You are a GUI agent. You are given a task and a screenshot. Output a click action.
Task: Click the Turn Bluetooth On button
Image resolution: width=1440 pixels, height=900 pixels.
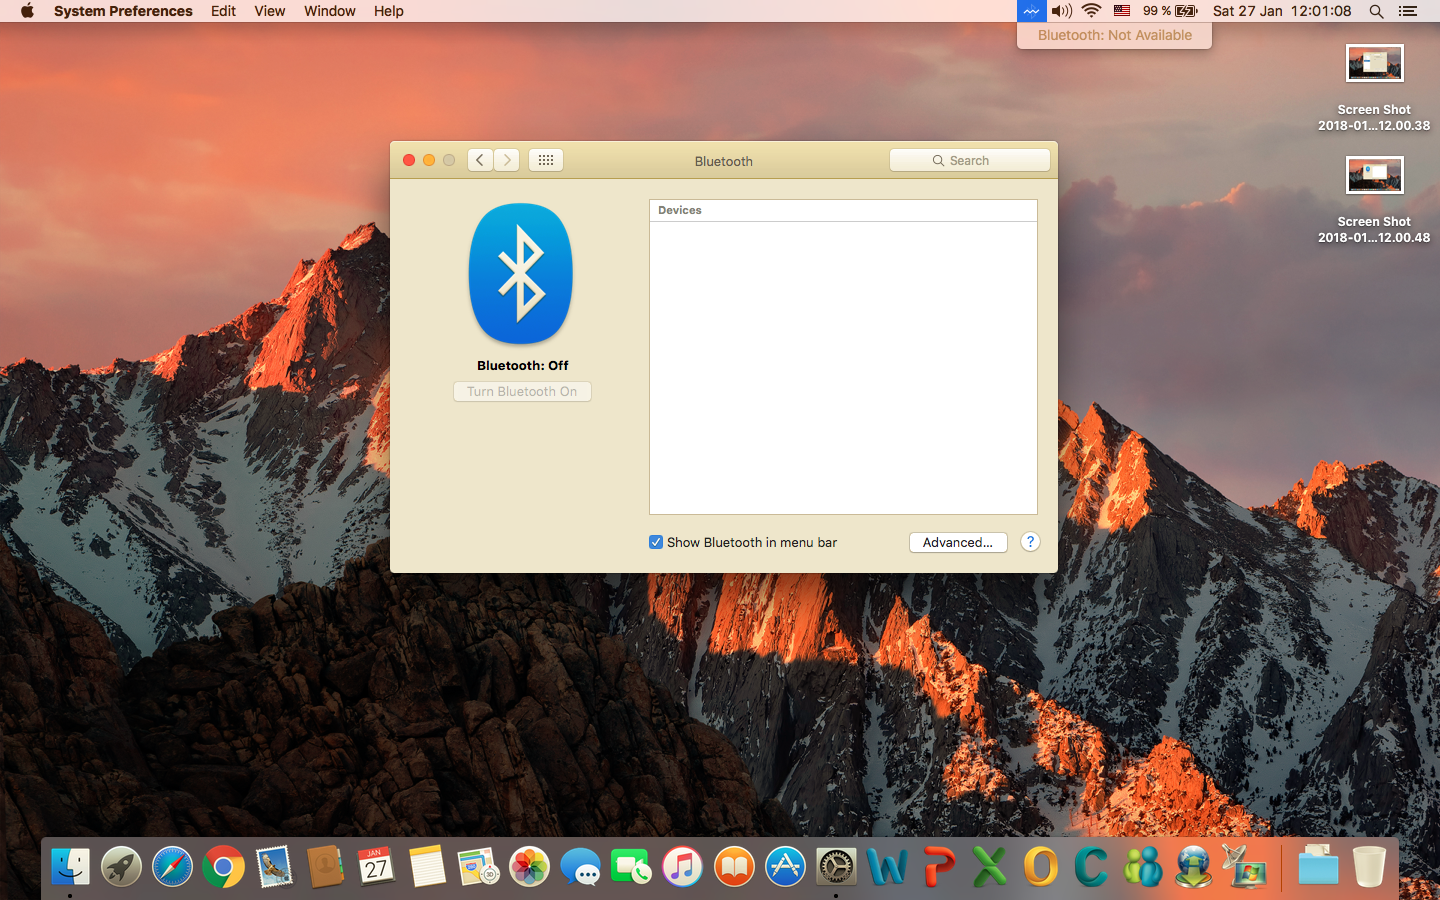(x=522, y=391)
